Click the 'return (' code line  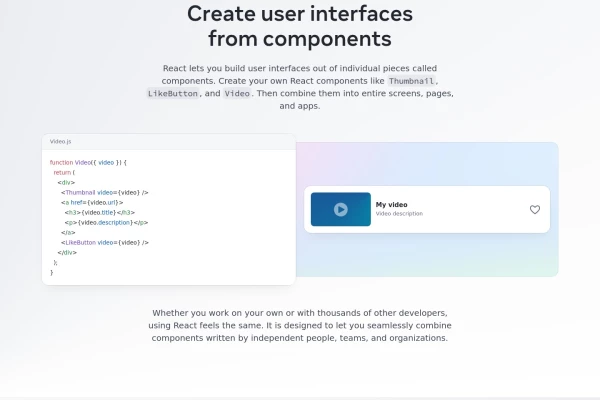pos(64,172)
